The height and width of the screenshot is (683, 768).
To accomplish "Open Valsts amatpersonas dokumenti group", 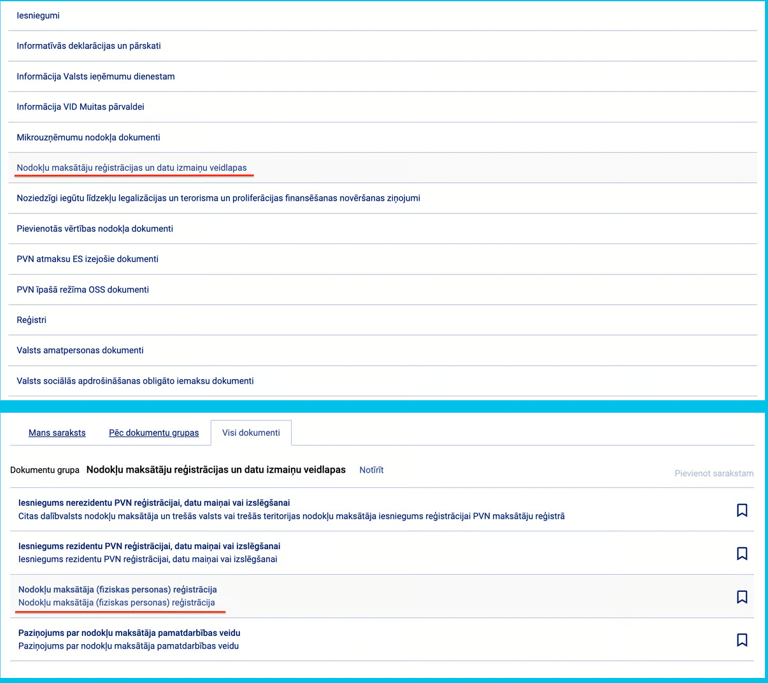I will [x=383, y=350].
